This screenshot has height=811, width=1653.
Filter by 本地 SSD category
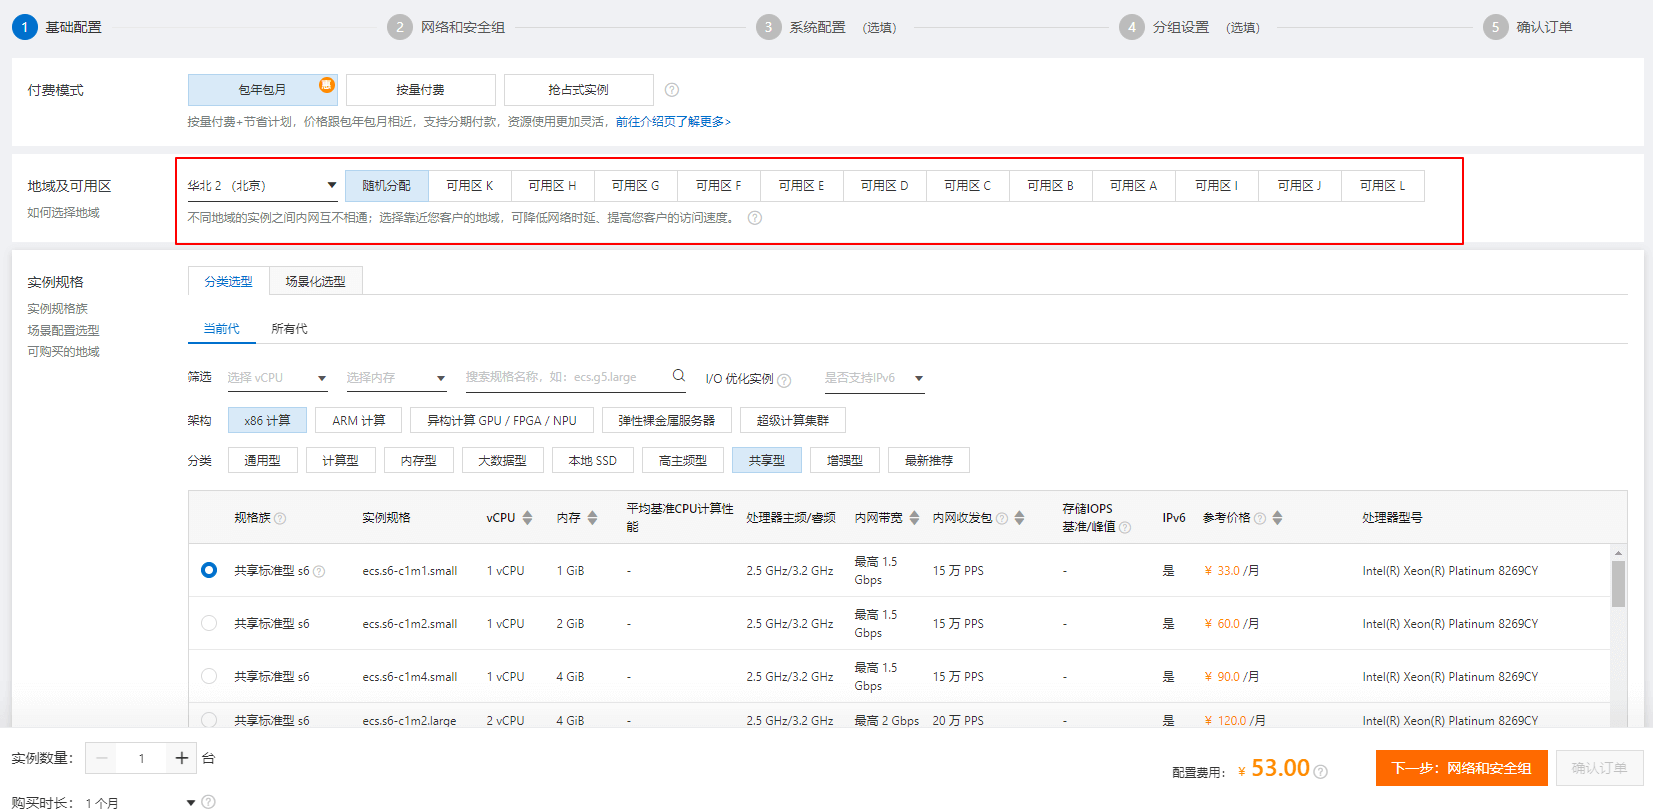592,460
